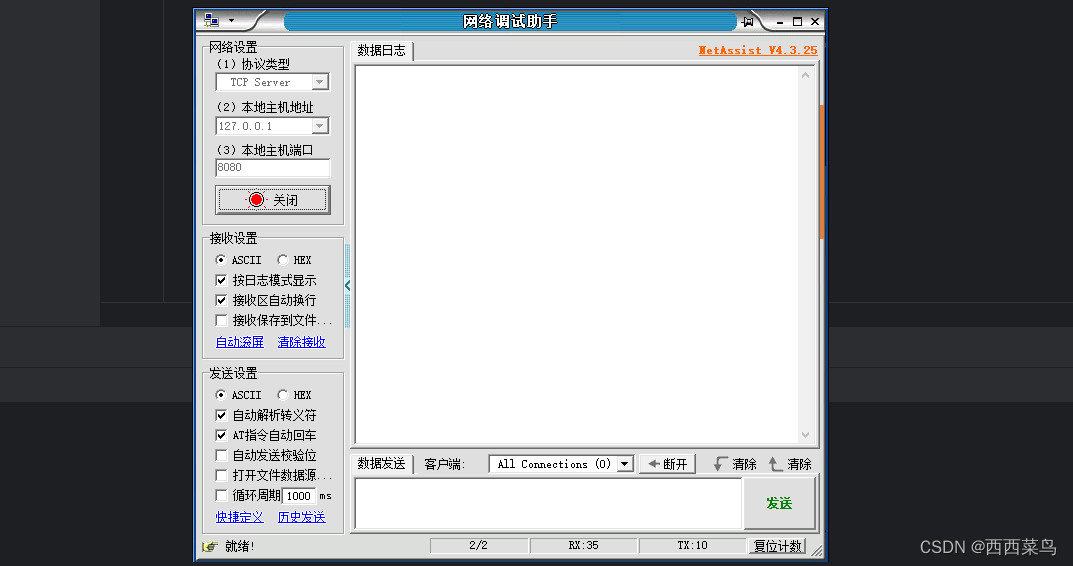
Task: Open the 127.0.0.1 local host address dropdown
Action: pos(320,126)
